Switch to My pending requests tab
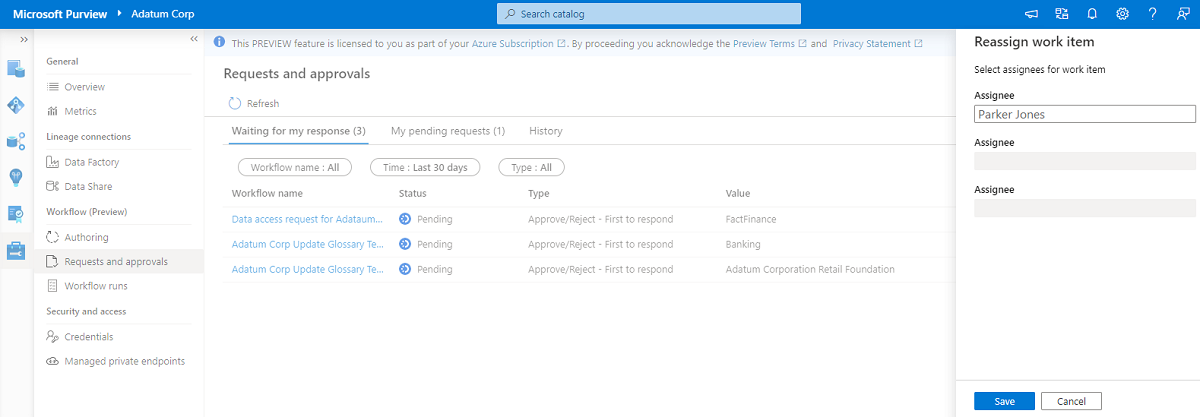Screen dimensions: 1200x417 coord(447,131)
